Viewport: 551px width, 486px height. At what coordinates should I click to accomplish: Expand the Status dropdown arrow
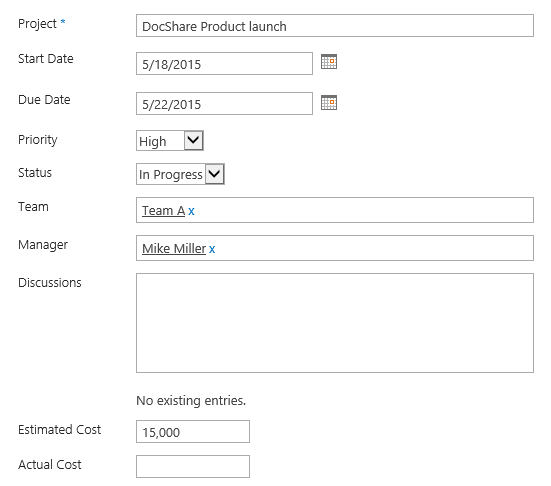[214, 174]
